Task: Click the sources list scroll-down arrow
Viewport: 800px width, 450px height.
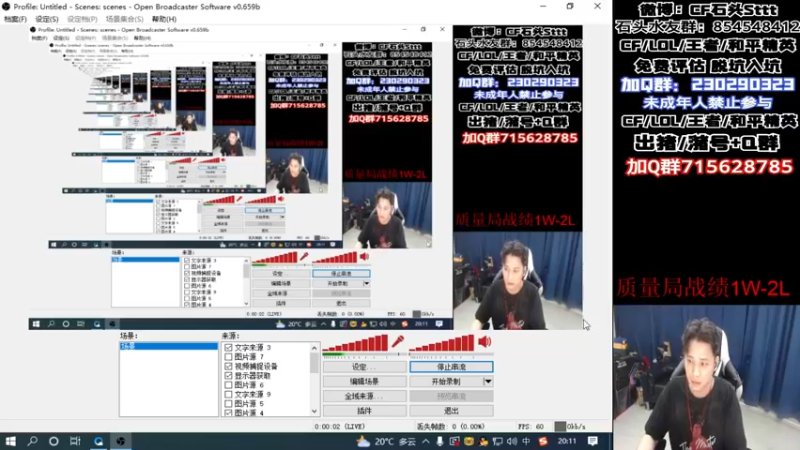Action: tap(314, 412)
